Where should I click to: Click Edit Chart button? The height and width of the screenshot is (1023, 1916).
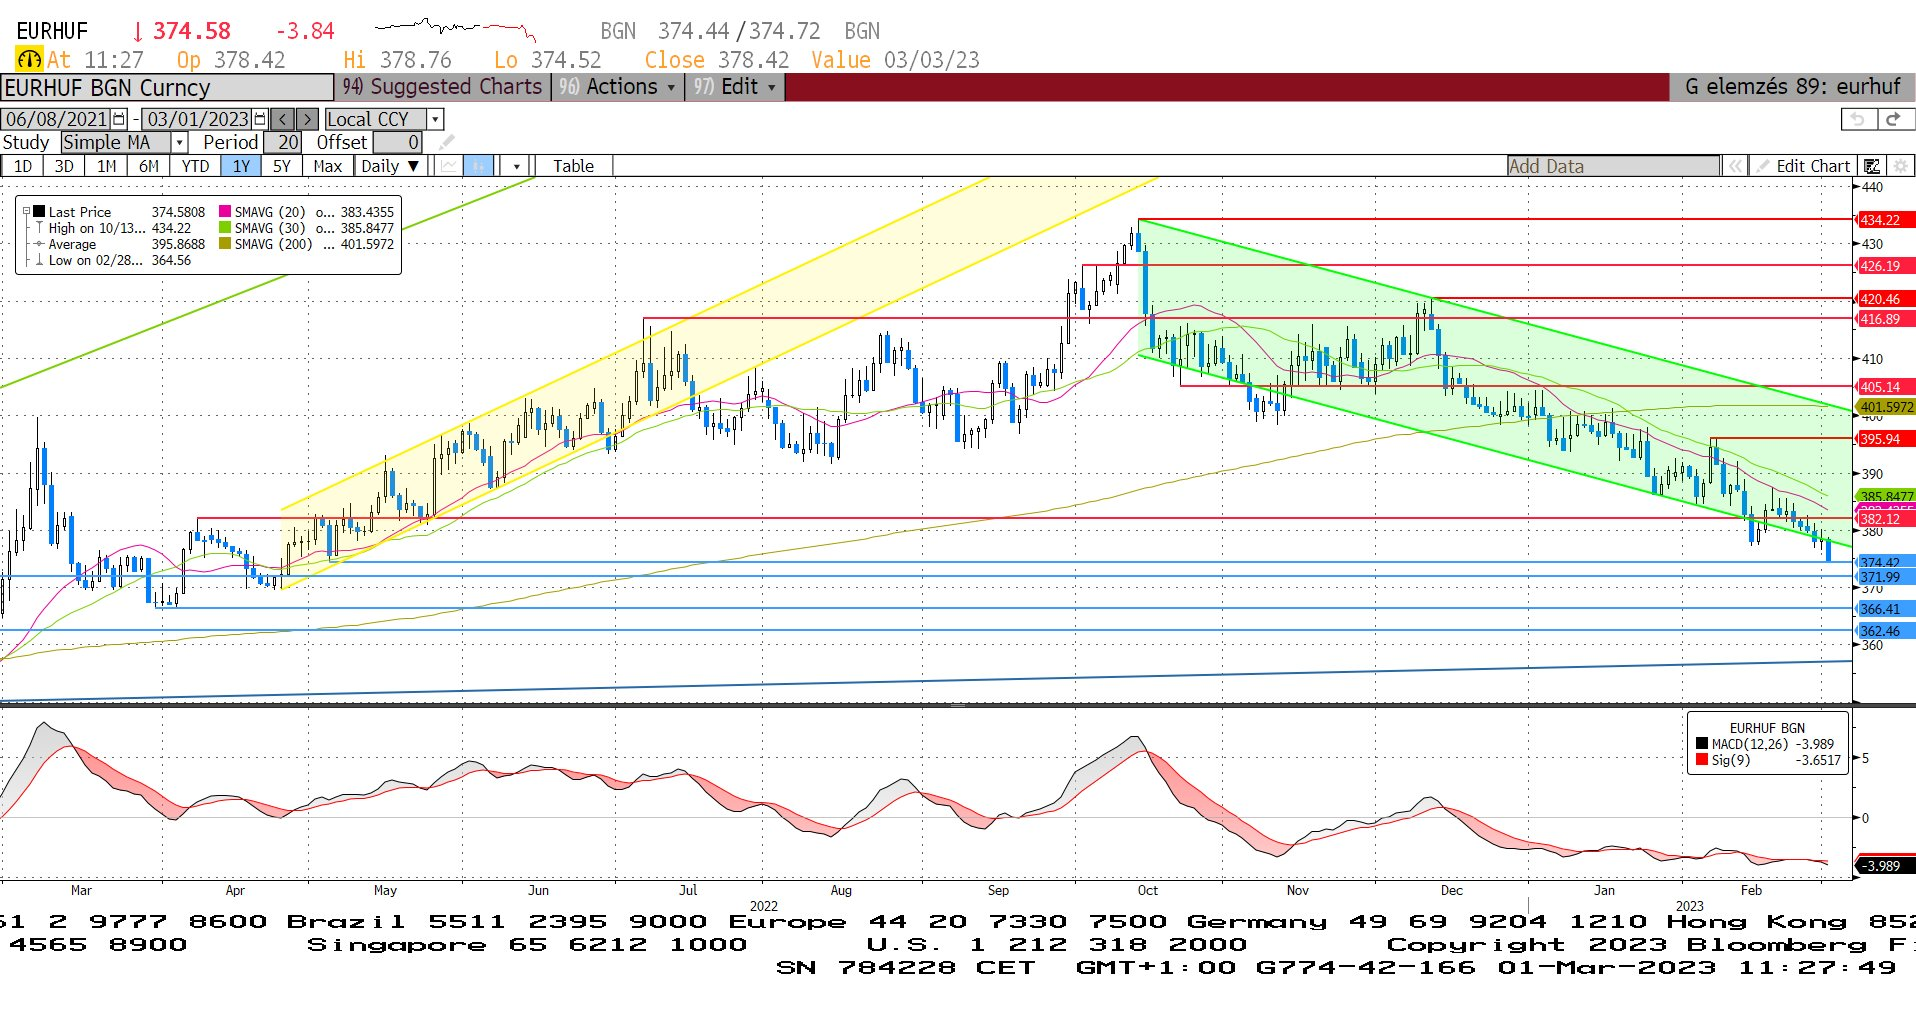pyautogui.click(x=1803, y=166)
